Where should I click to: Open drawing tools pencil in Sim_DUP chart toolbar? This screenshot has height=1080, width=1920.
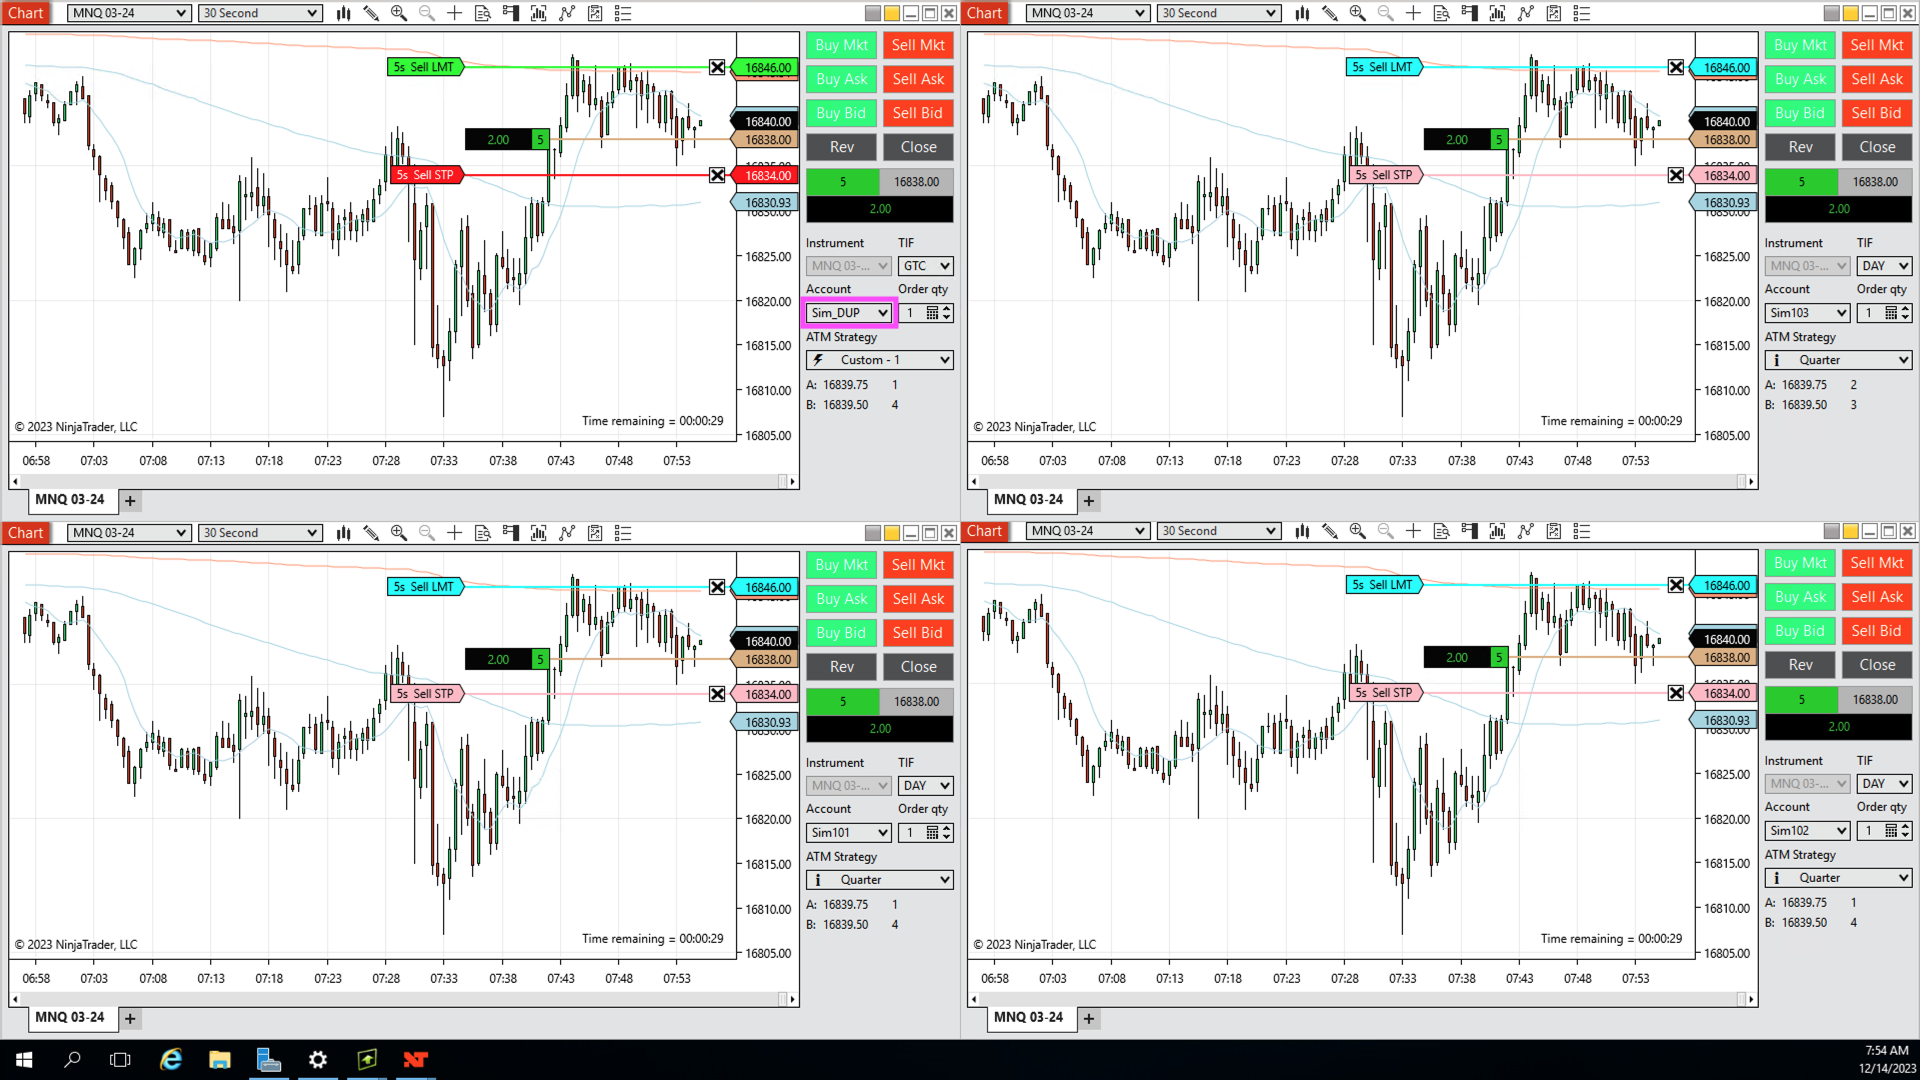pyautogui.click(x=371, y=13)
